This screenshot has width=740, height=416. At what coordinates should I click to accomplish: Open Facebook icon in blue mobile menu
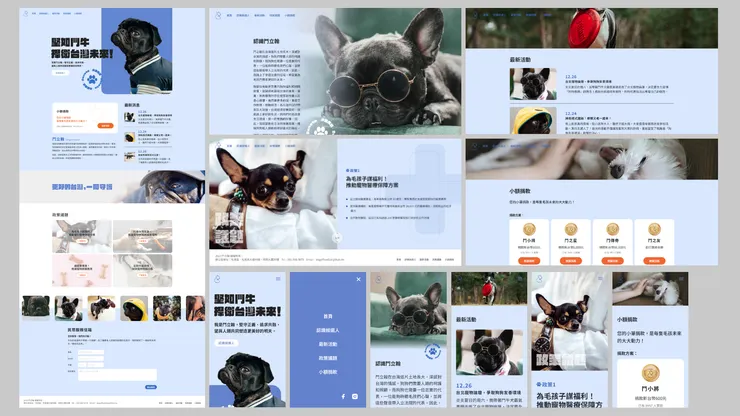click(x=343, y=397)
